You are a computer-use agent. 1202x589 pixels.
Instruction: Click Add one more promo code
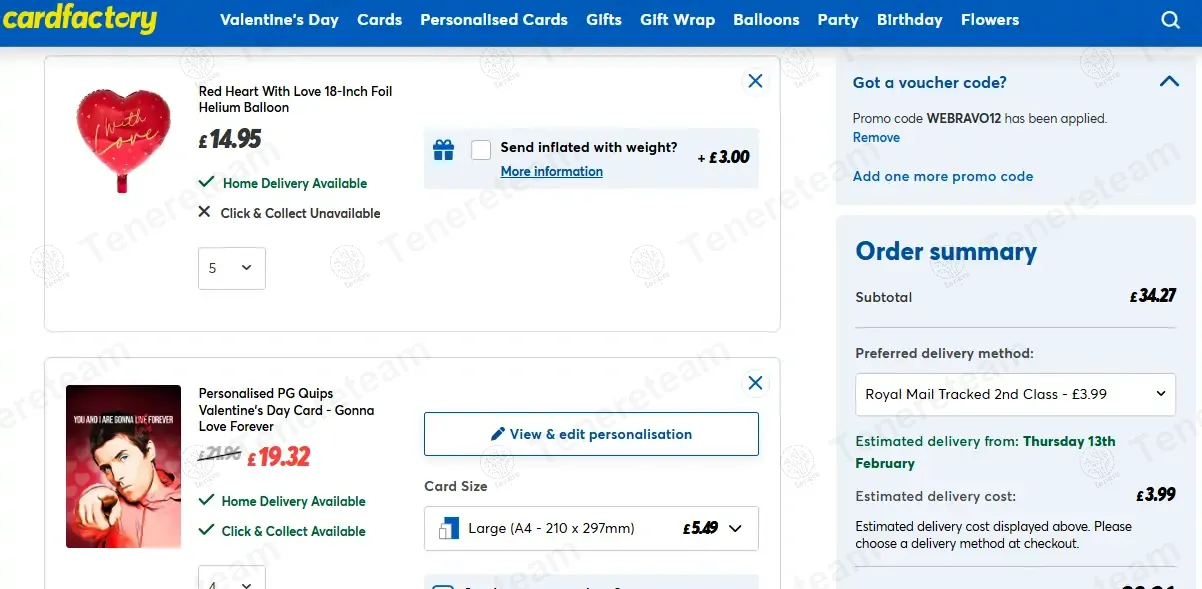click(x=943, y=176)
